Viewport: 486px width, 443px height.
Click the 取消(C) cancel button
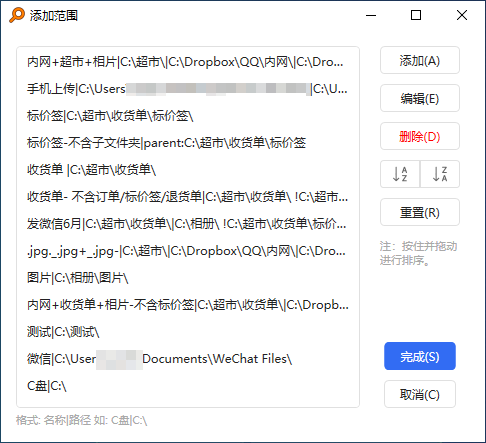[420, 394]
